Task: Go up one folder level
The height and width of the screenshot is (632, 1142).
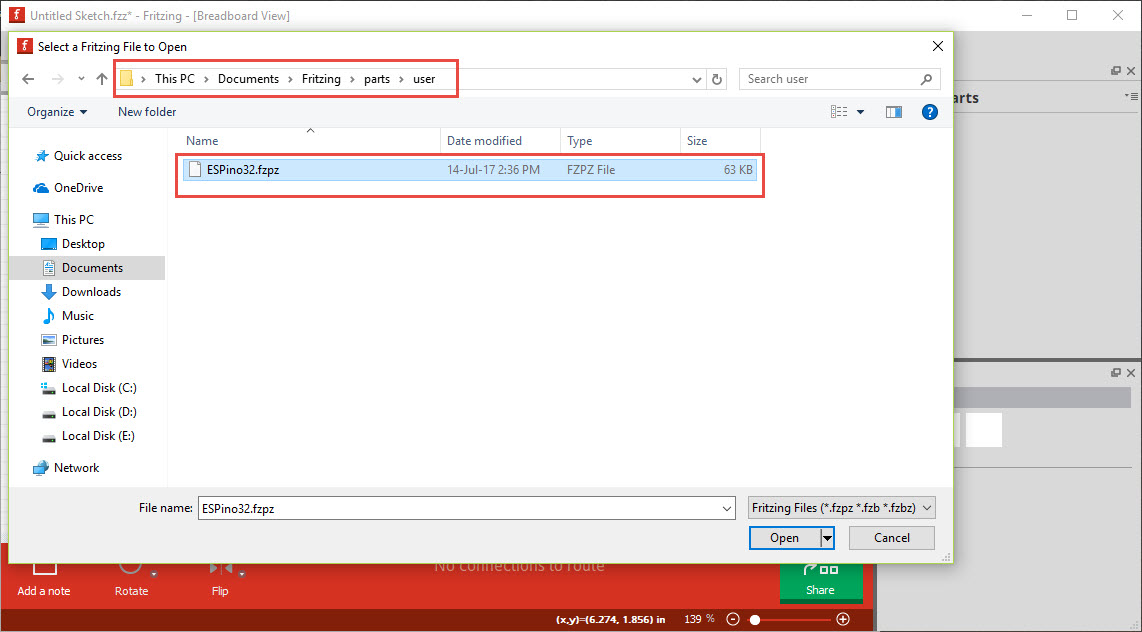Action: click(102, 79)
